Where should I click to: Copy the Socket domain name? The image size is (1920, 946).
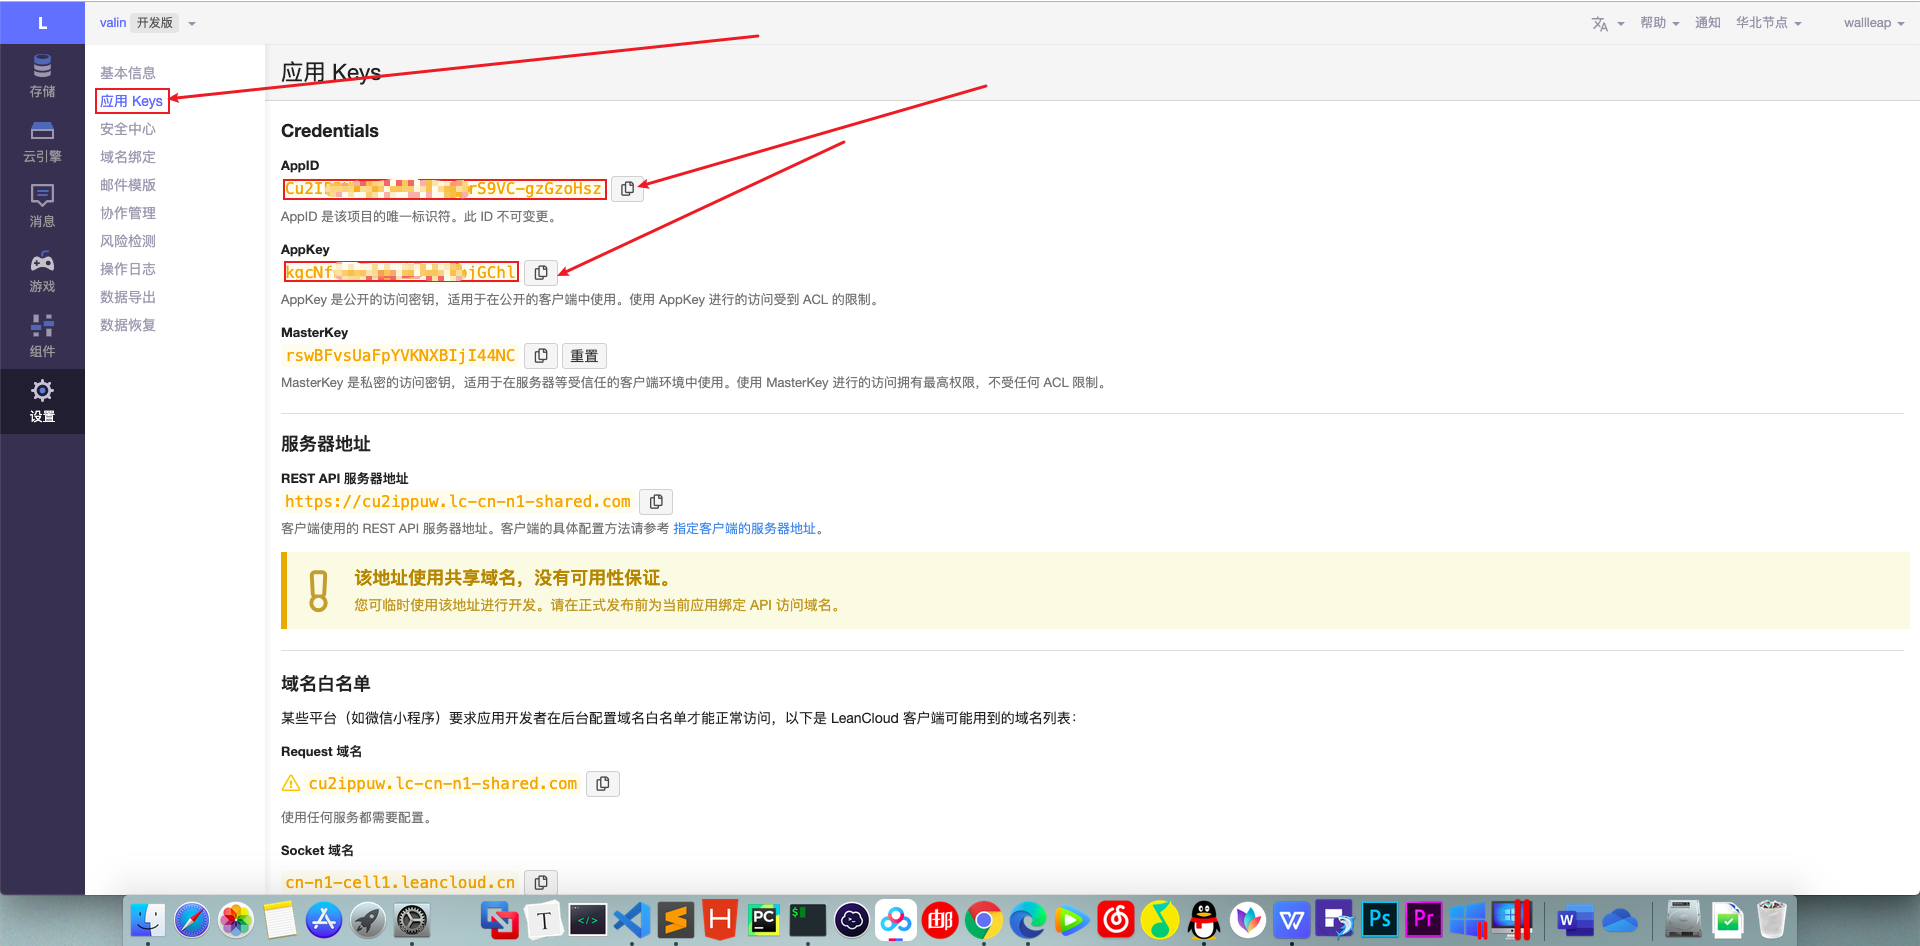541,882
